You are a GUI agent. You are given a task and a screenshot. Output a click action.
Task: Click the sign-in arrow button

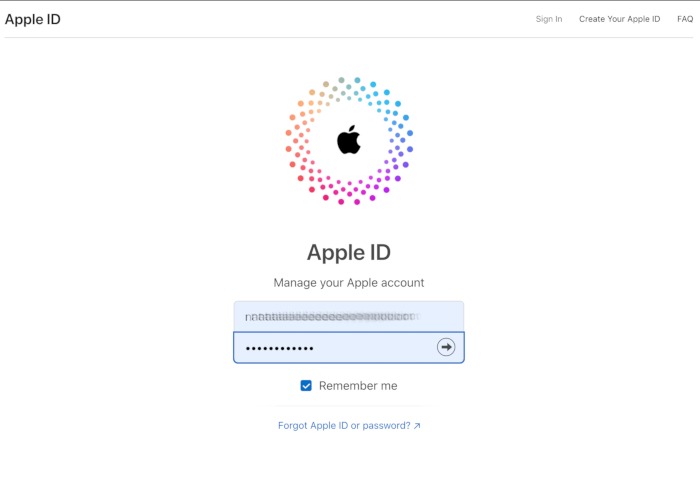coord(446,347)
